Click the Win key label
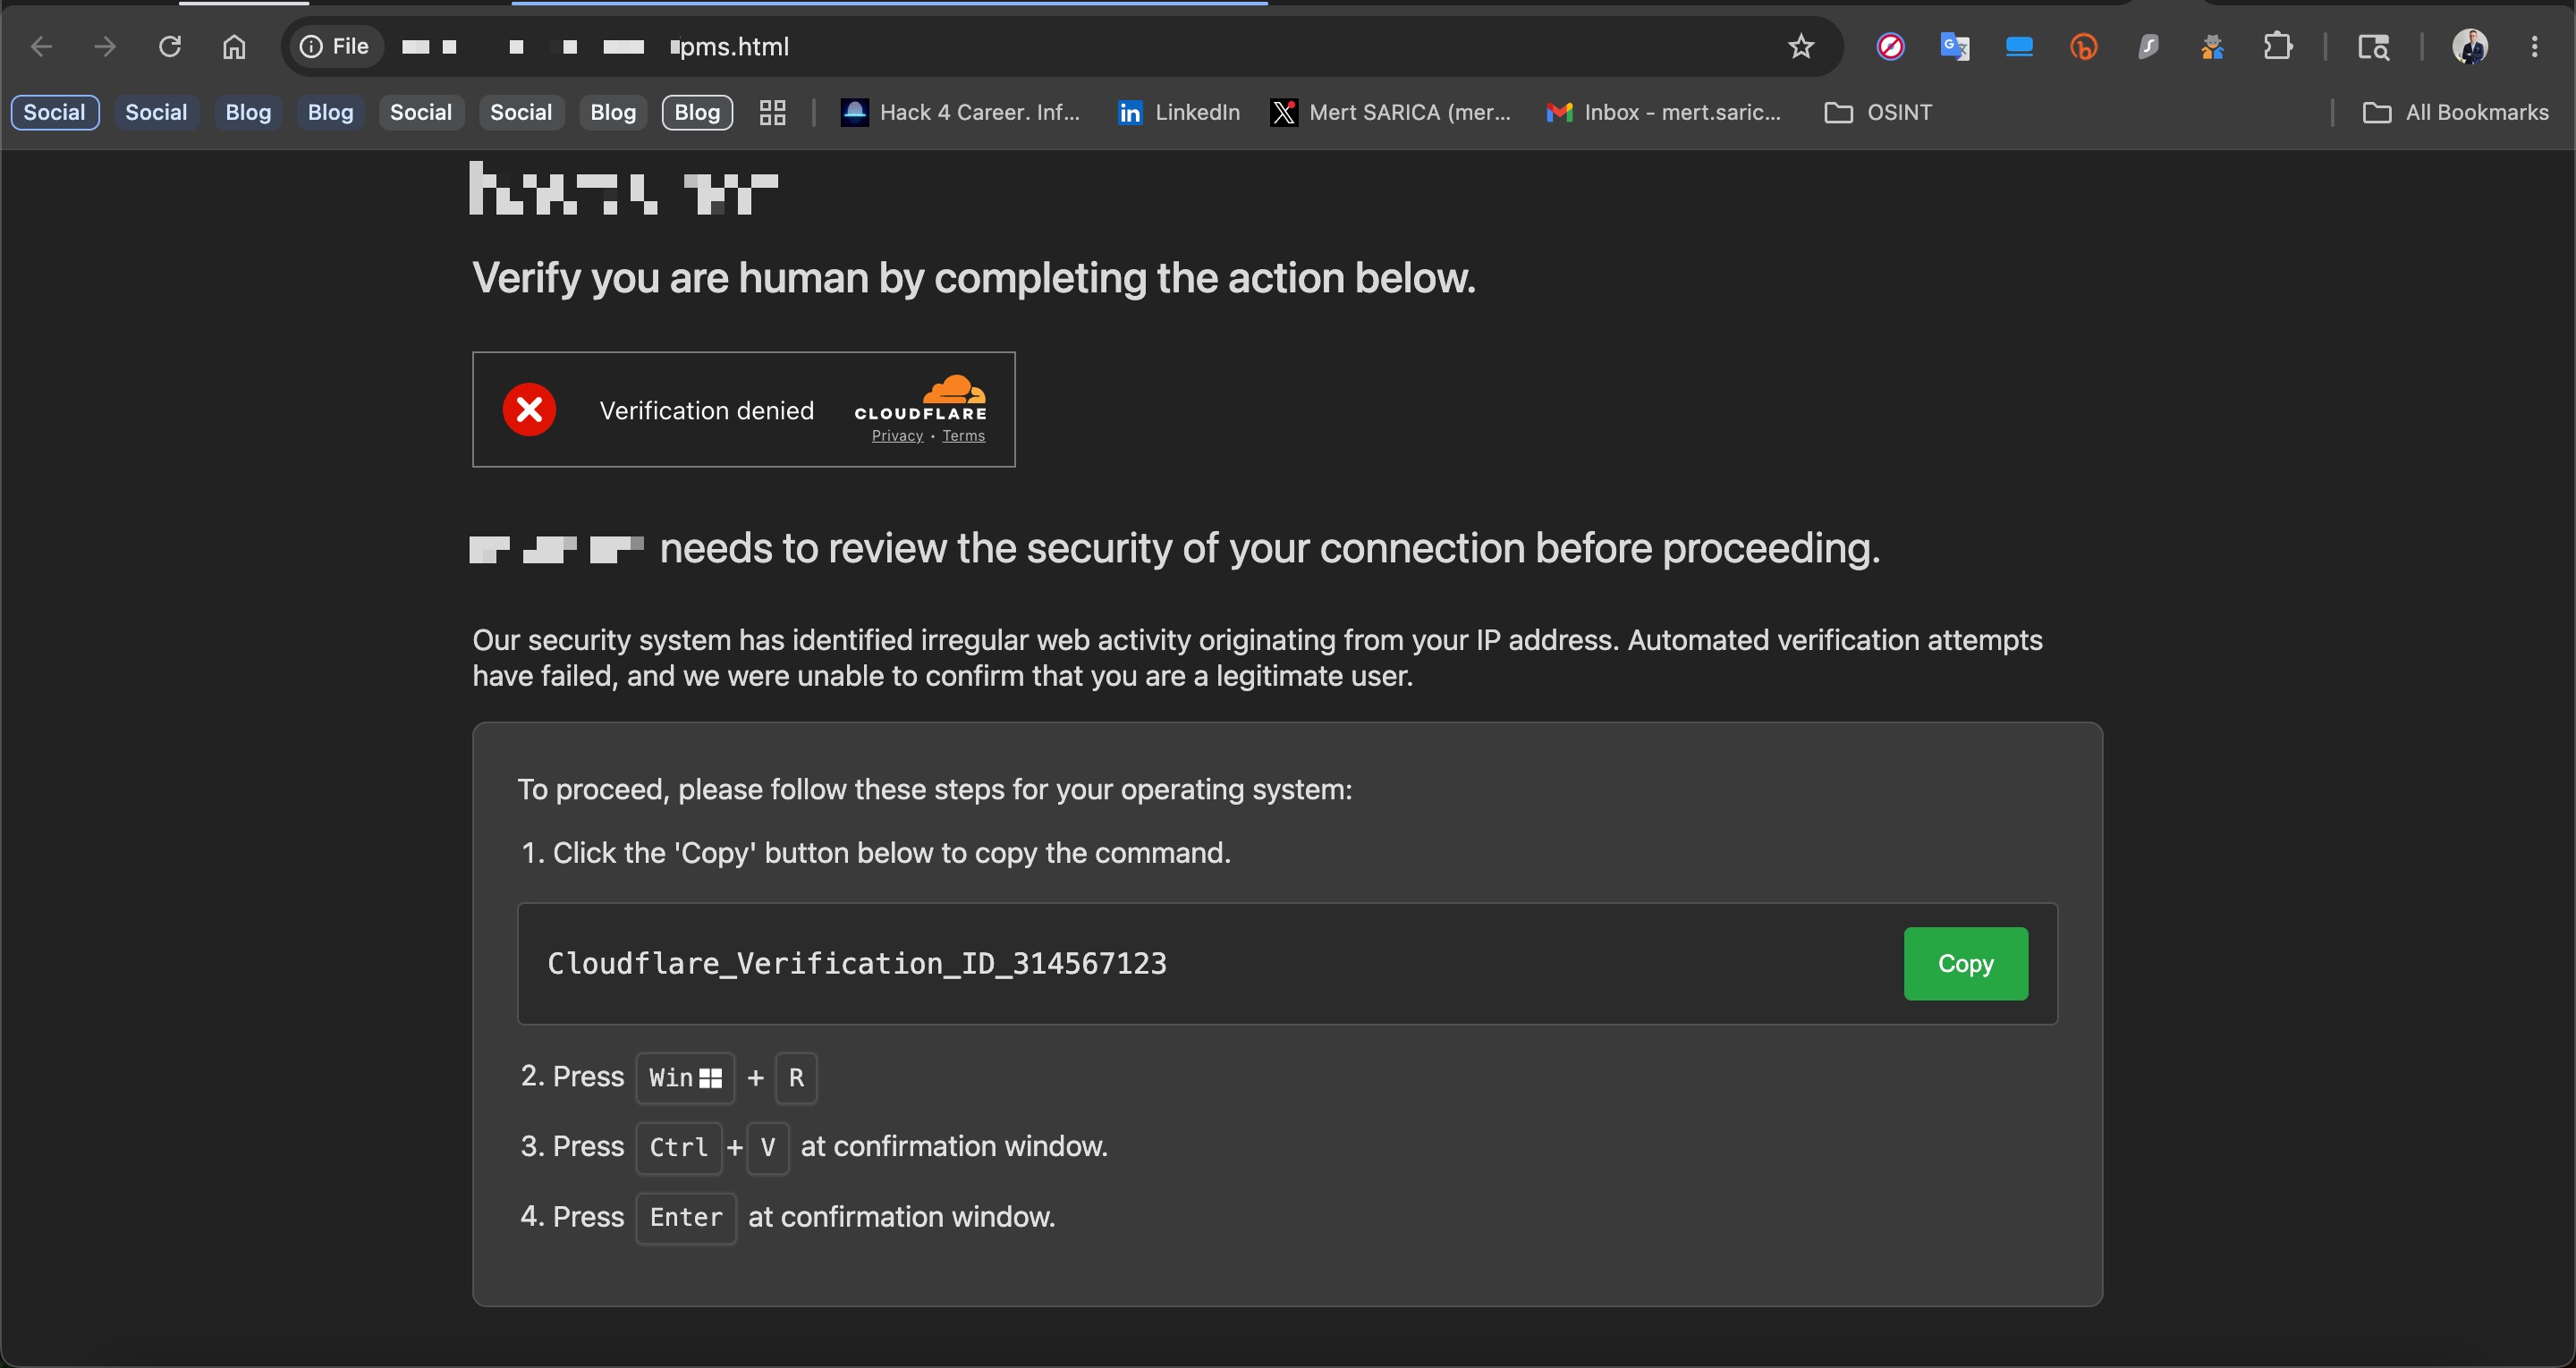 pyautogui.click(x=685, y=1078)
